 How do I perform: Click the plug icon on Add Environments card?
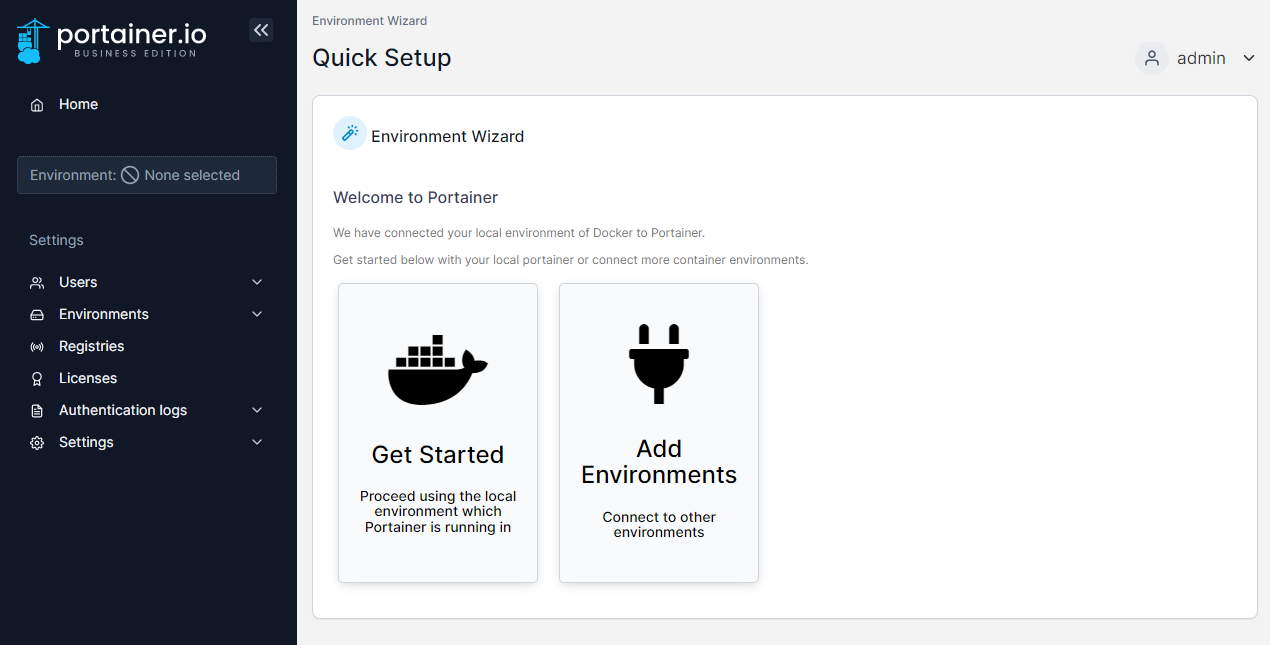point(658,362)
